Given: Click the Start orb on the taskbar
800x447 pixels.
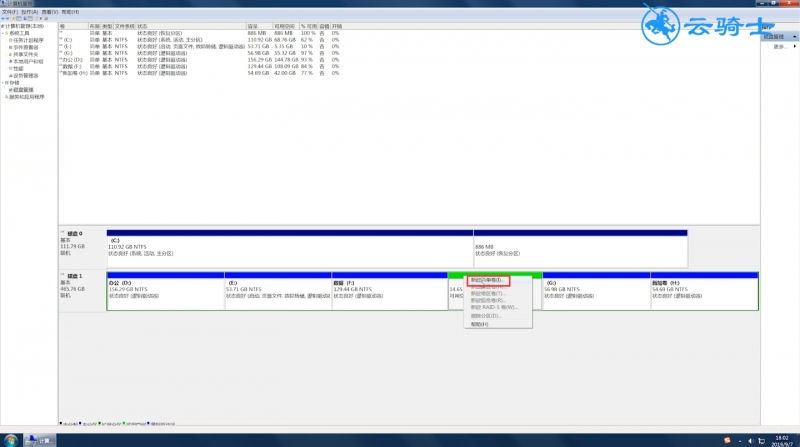Looking at the screenshot, I should [x=10, y=440].
